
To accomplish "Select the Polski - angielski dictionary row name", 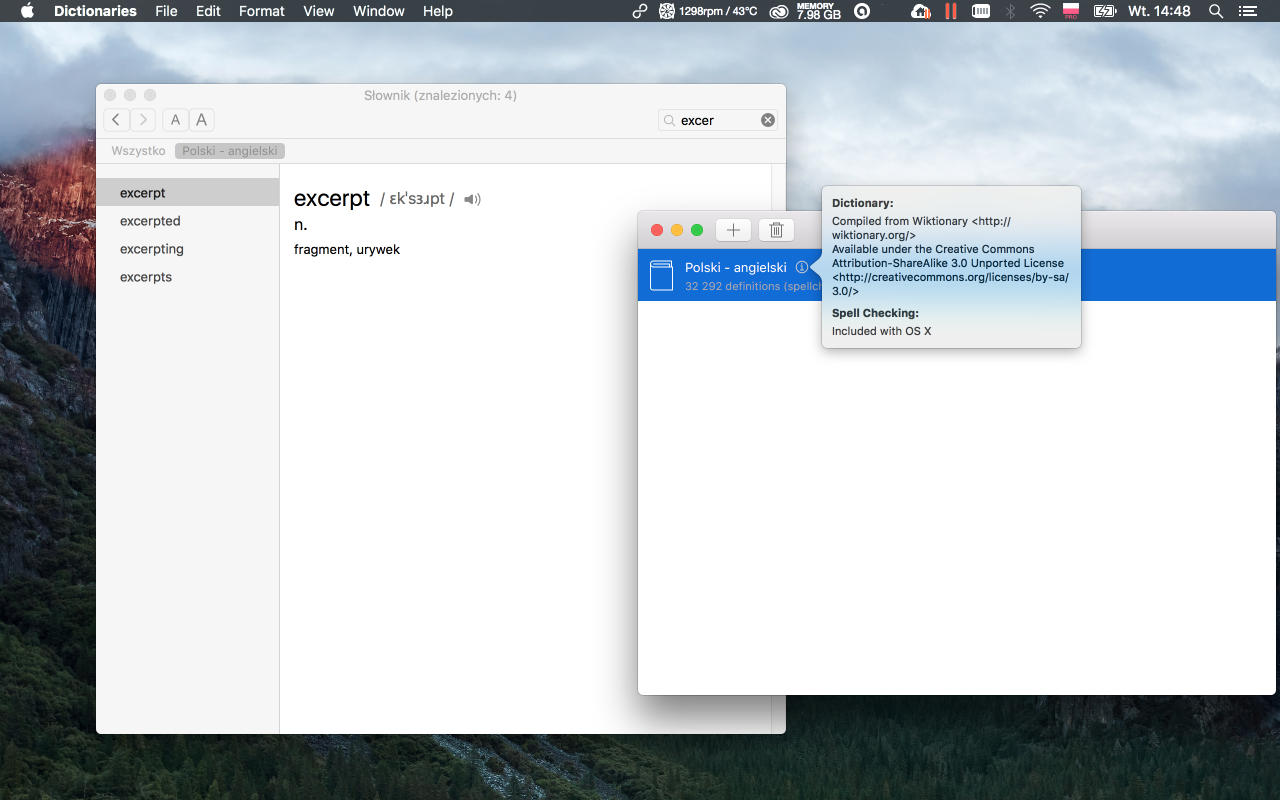I will 736,268.
